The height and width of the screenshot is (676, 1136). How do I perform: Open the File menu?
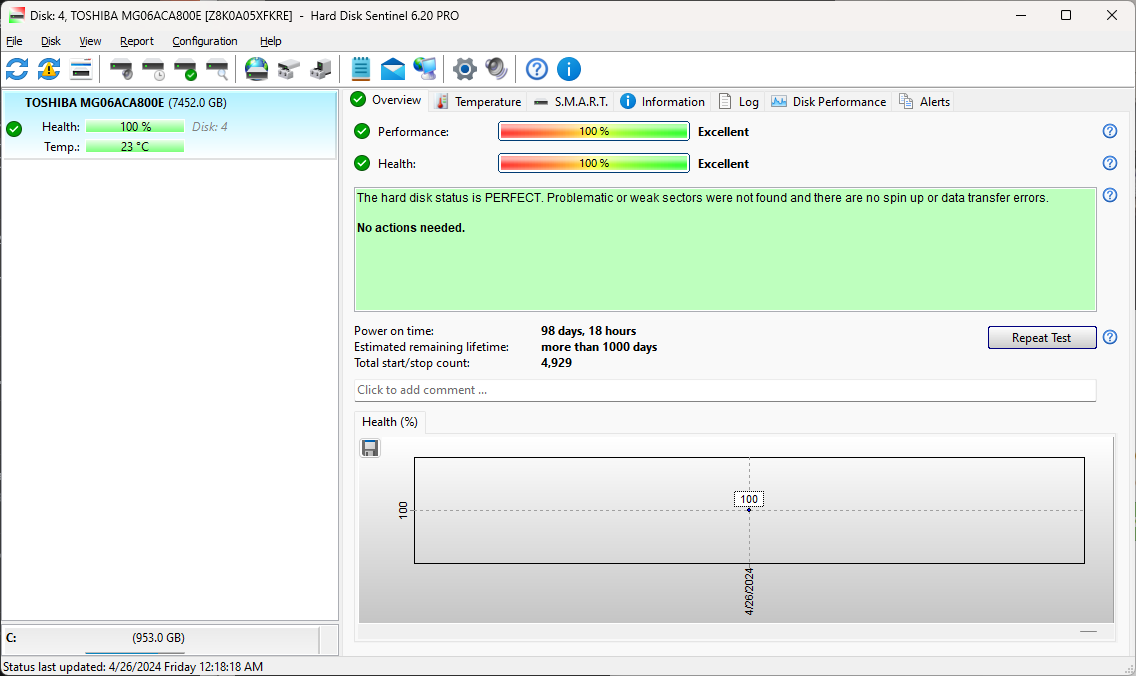(14, 41)
